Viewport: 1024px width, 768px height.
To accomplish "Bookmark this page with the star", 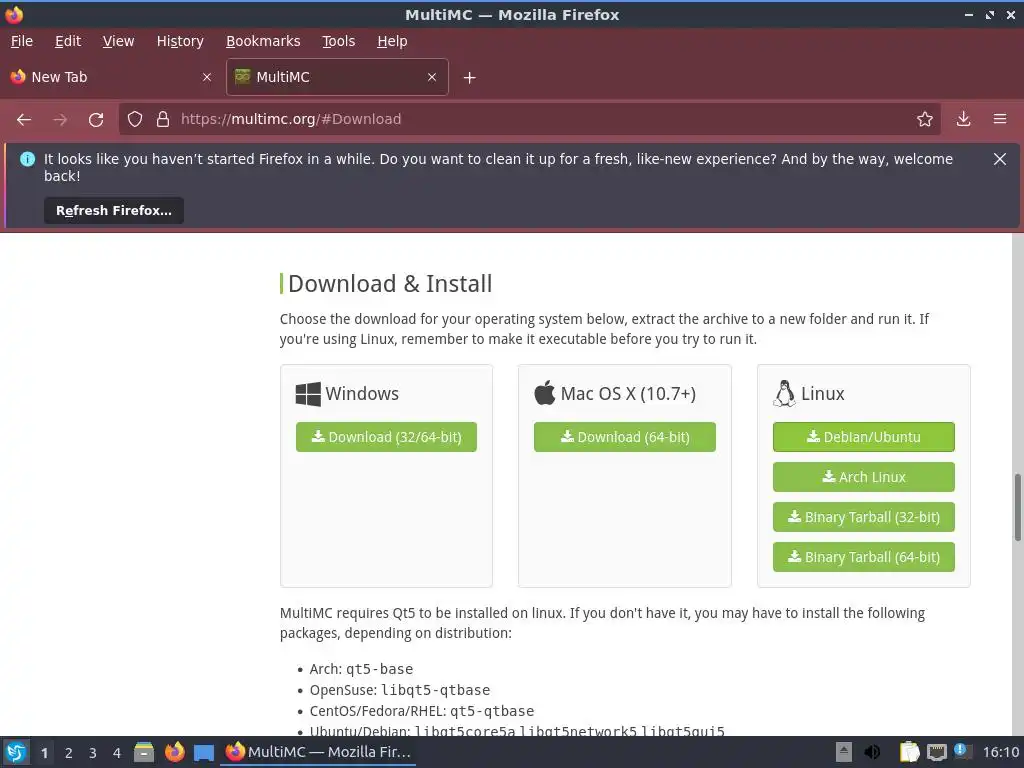I will (924, 119).
